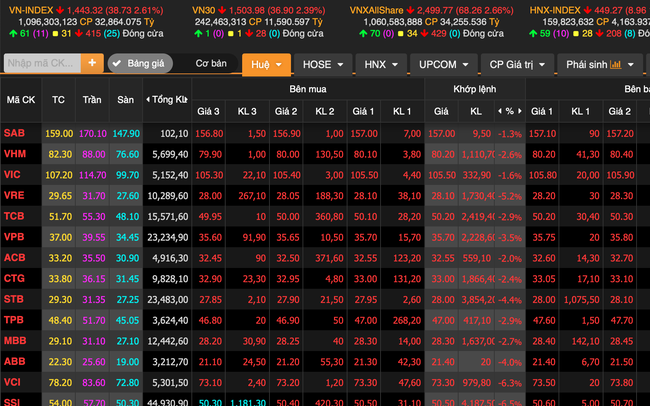Click SAB reference price 159.00
The width and height of the screenshot is (650, 406).
[x=59, y=134]
